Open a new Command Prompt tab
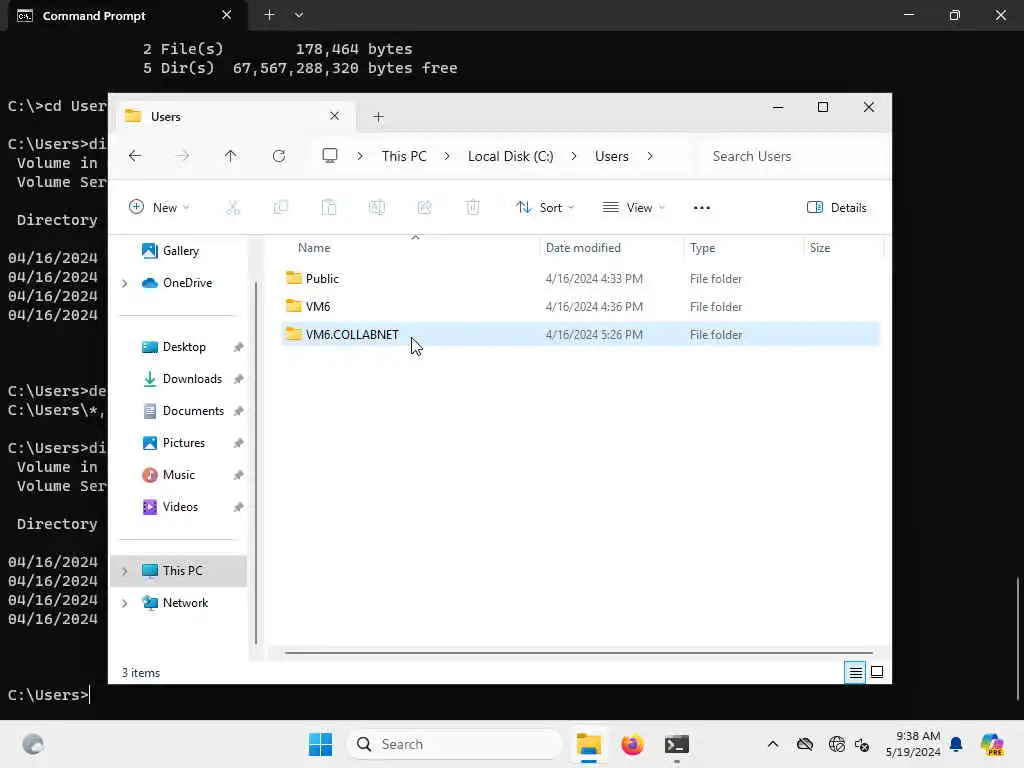The width and height of the screenshot is (1024, 768). pyautogui.click(x=269, y=15)
